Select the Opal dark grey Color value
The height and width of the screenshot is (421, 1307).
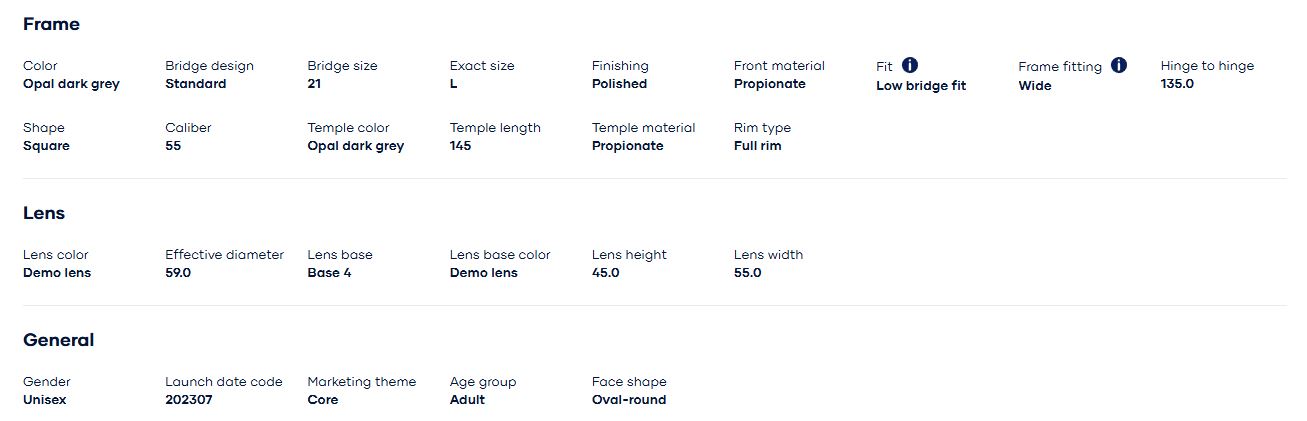coord(71,84)
